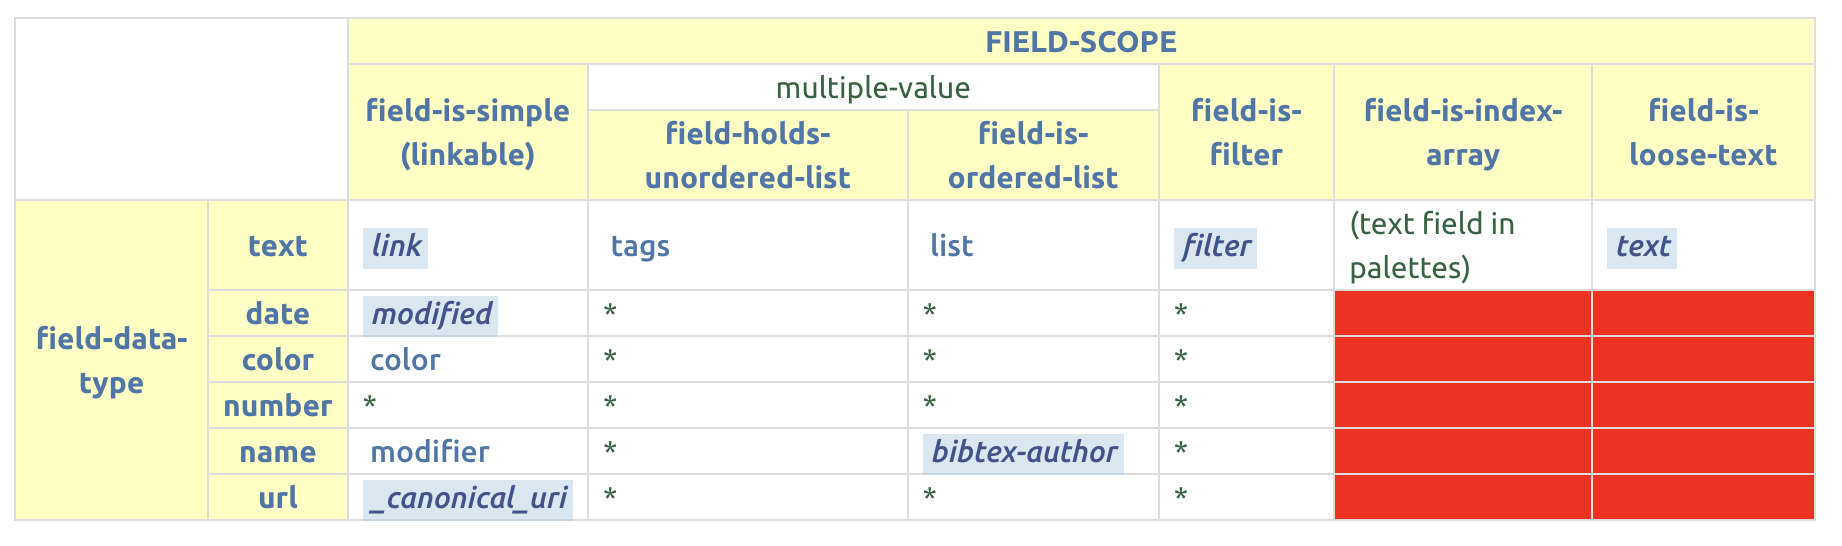
Task: Open the italic 'filter' link
Action: [1216, 246]
